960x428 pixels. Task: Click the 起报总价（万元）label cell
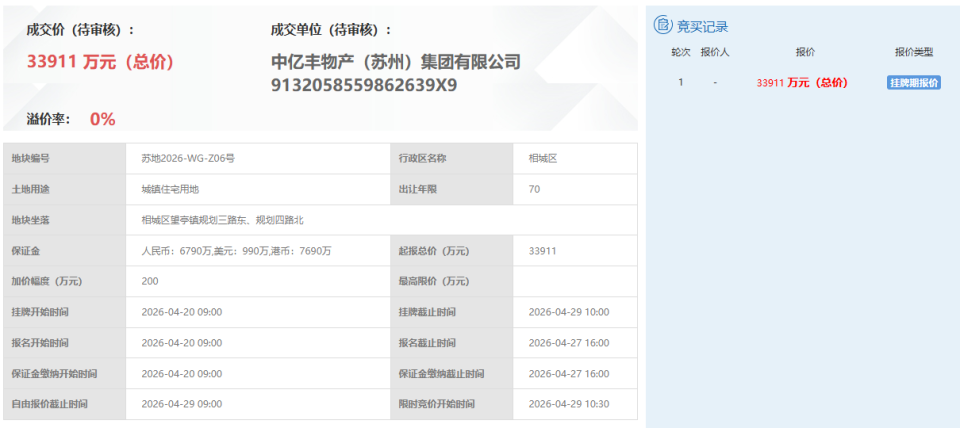[x=452, y=250]
